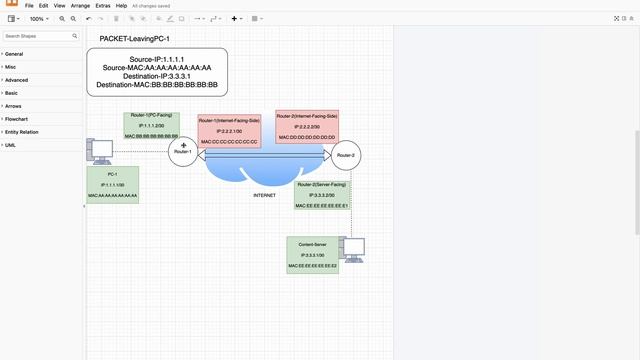Open the table insert dropdown

257,19
